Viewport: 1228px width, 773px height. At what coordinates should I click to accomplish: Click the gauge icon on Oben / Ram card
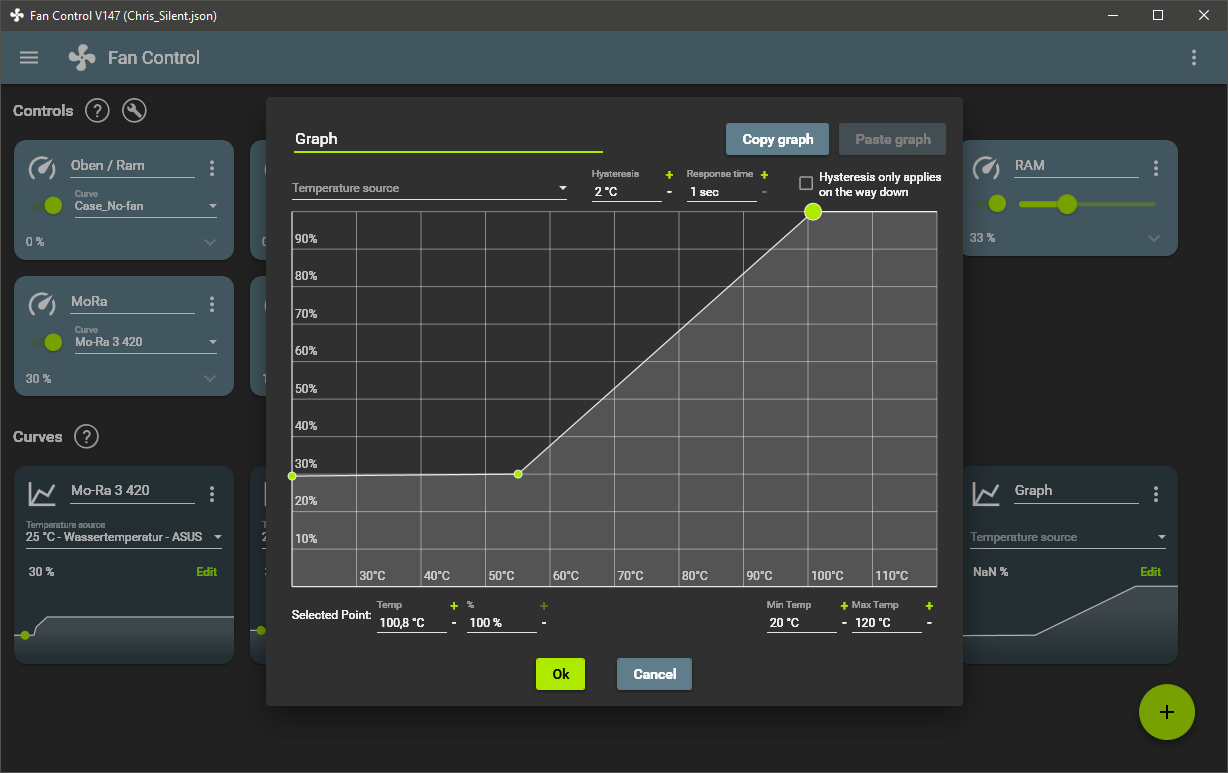[x=42, y=168]
